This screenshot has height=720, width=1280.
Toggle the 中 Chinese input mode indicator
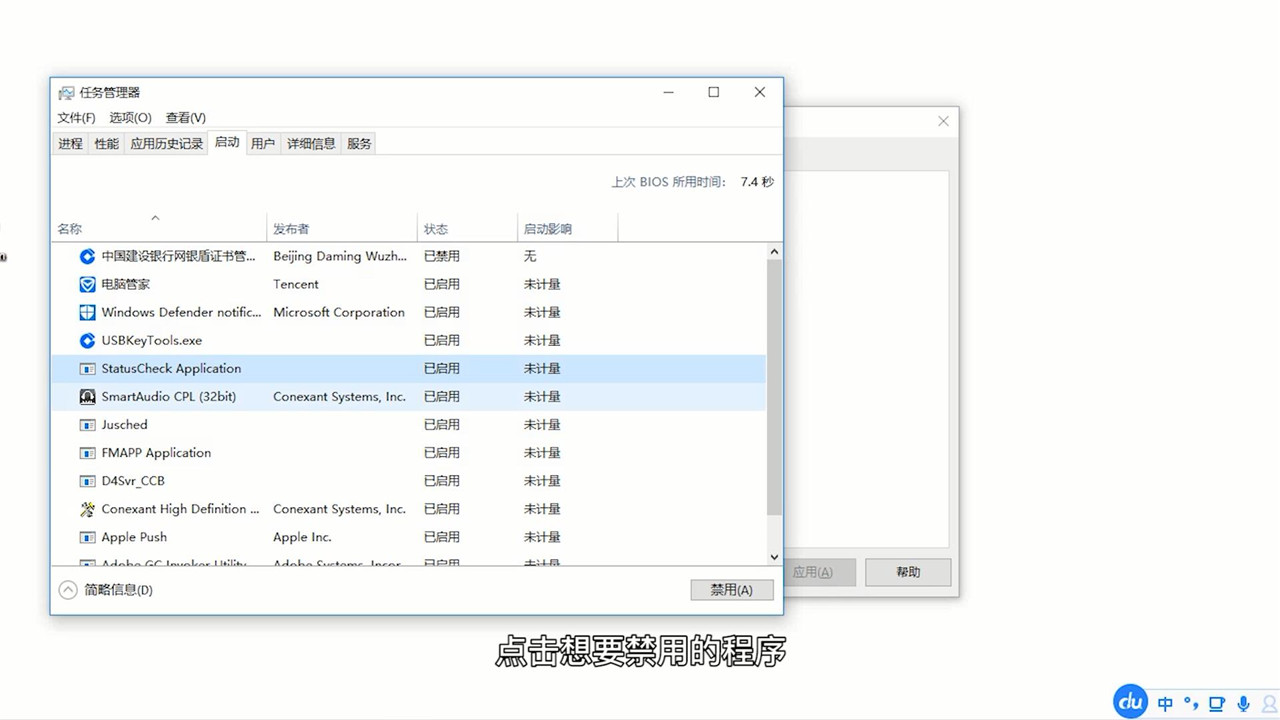(1165, 704)
